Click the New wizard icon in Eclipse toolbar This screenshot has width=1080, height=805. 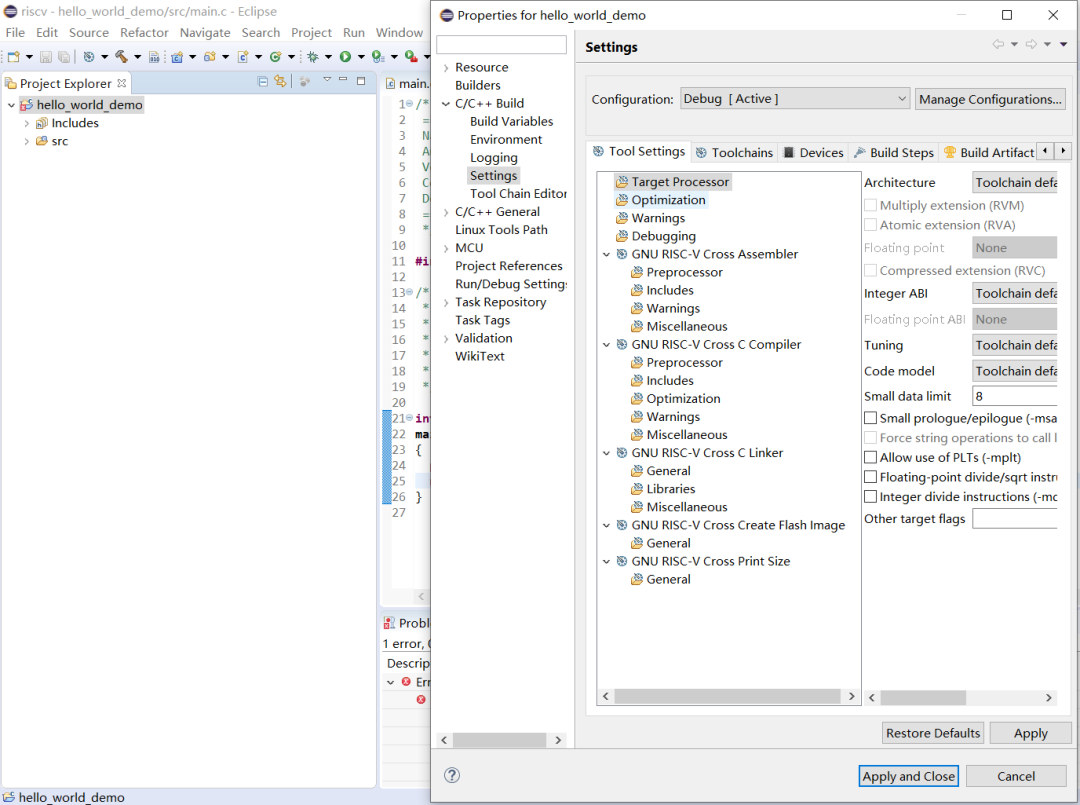click(14, 56)
